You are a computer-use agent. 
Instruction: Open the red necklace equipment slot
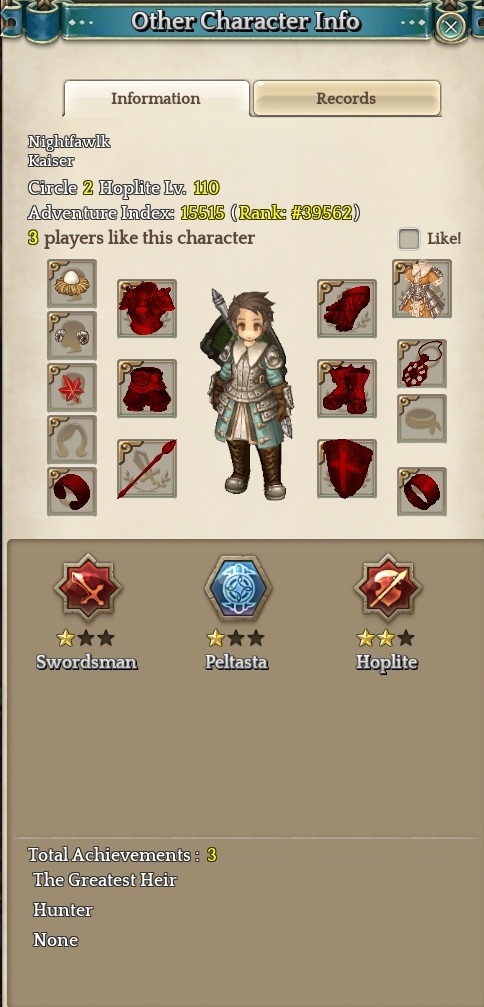click(x=422, y=363)
